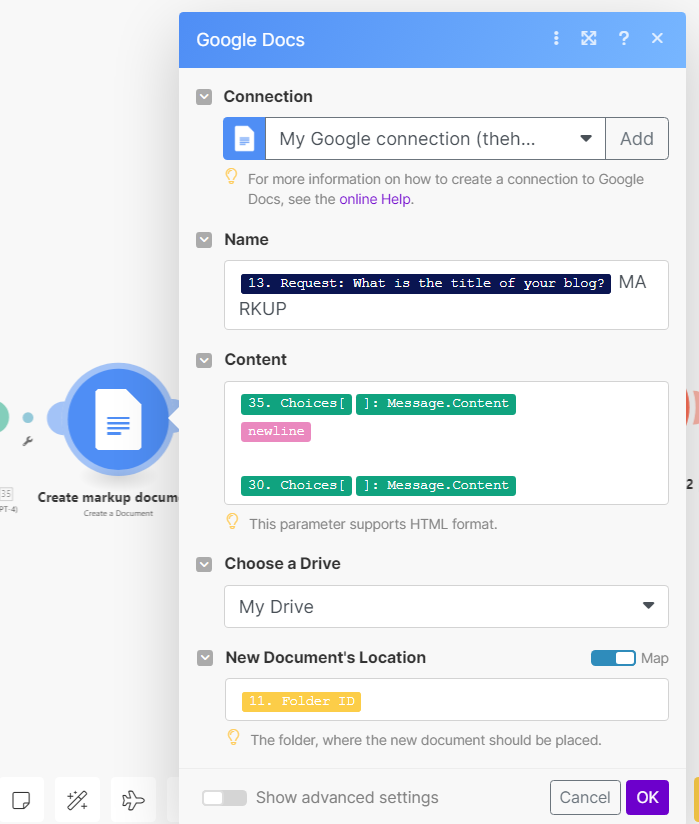Click the magic wand auto-align icon
Screen dimensions: 699x824
(x=77, y=800)
